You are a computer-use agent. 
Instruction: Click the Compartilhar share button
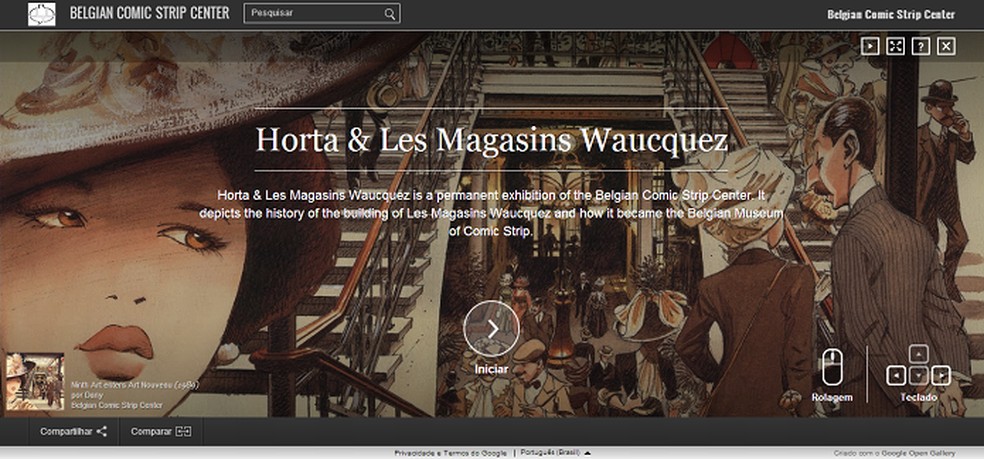(73, 432)
